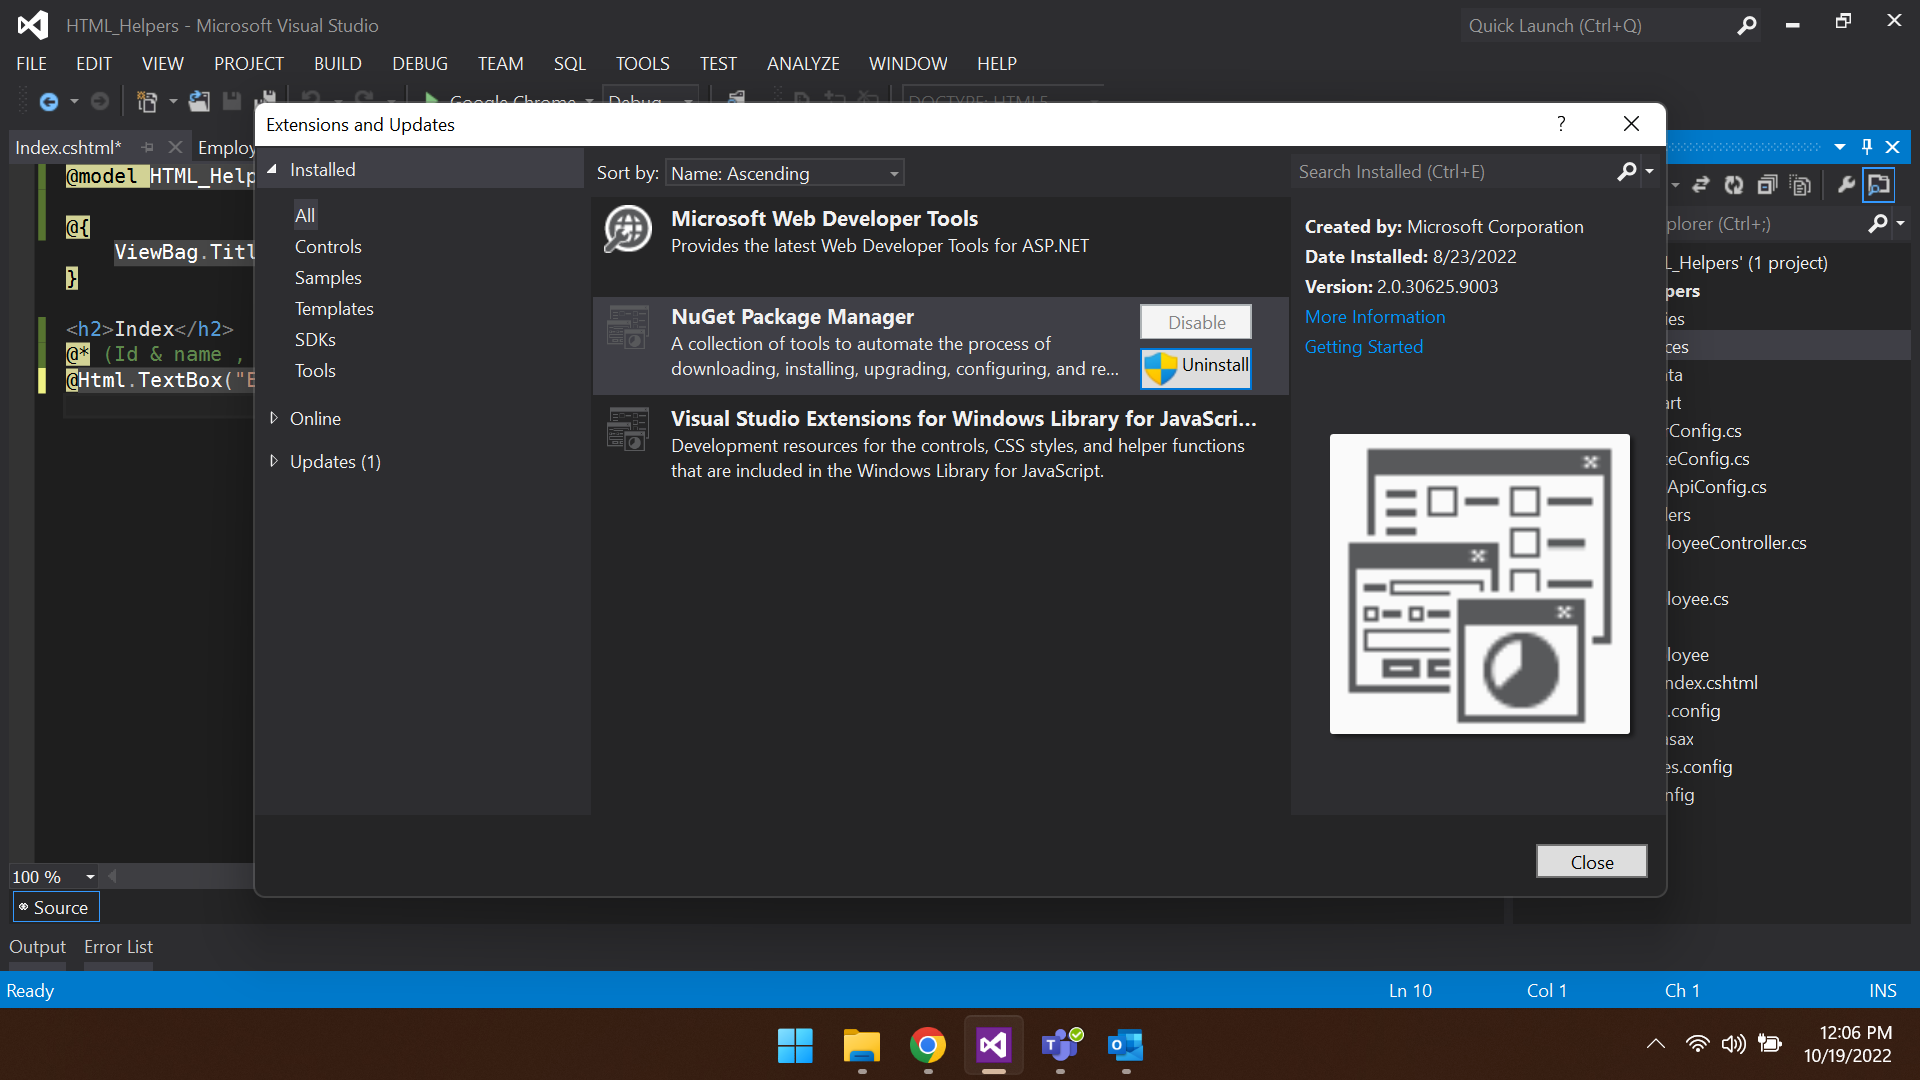Click the Quick Launch search icon

pyautogui.click(x=1747, y=24)
